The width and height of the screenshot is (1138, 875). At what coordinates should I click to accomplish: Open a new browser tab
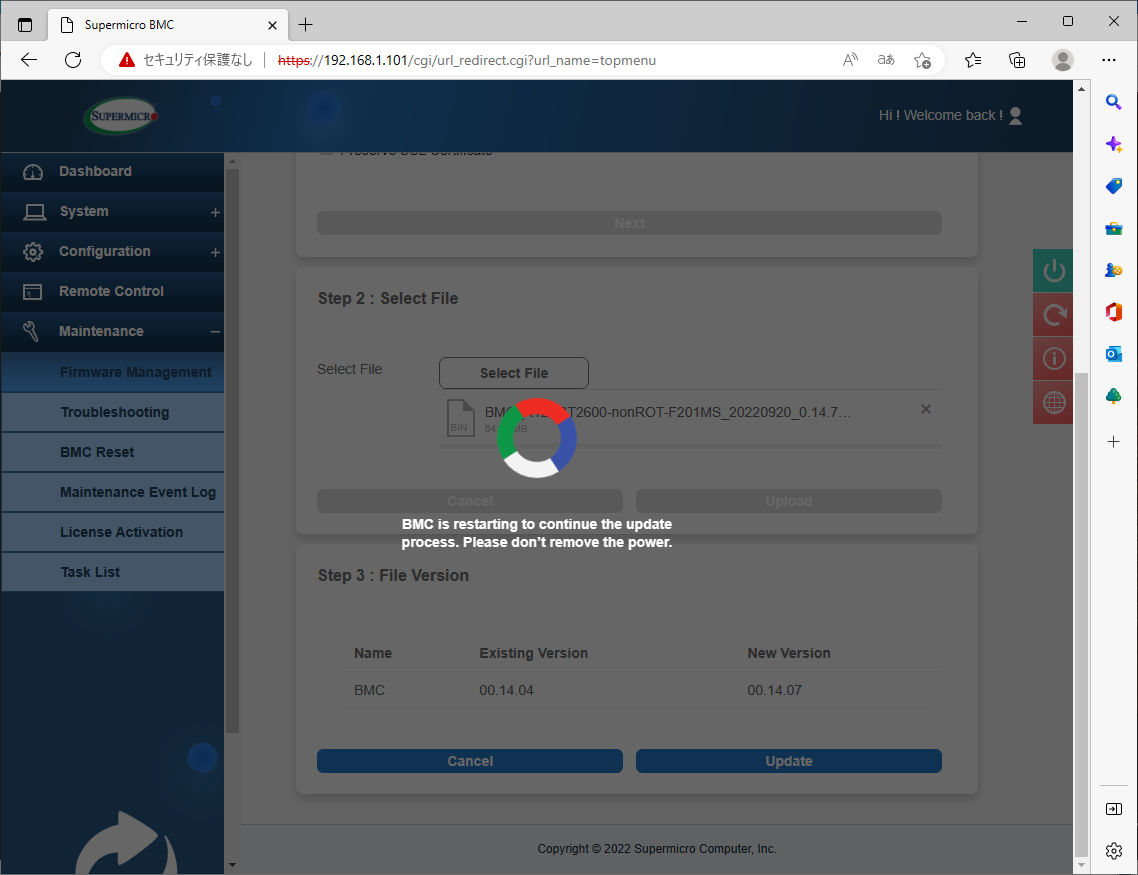pos(306,25)
